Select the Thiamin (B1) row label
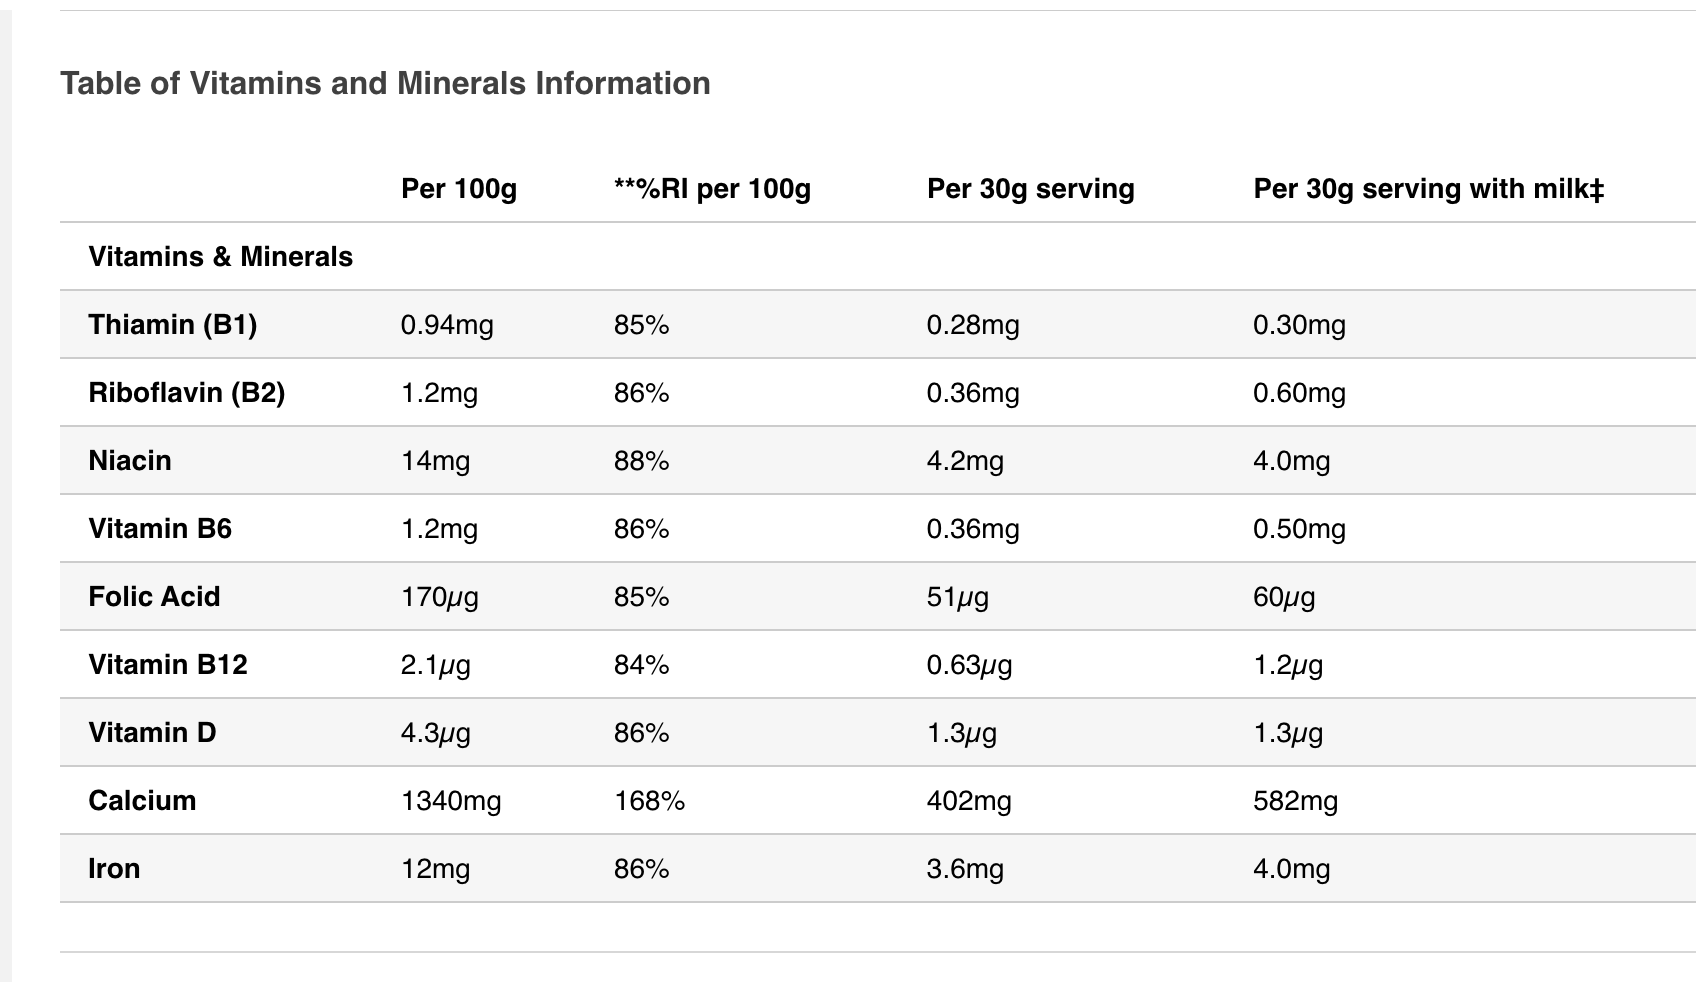The width and height of the screenshot is (1696, 982). pos(172,325)
